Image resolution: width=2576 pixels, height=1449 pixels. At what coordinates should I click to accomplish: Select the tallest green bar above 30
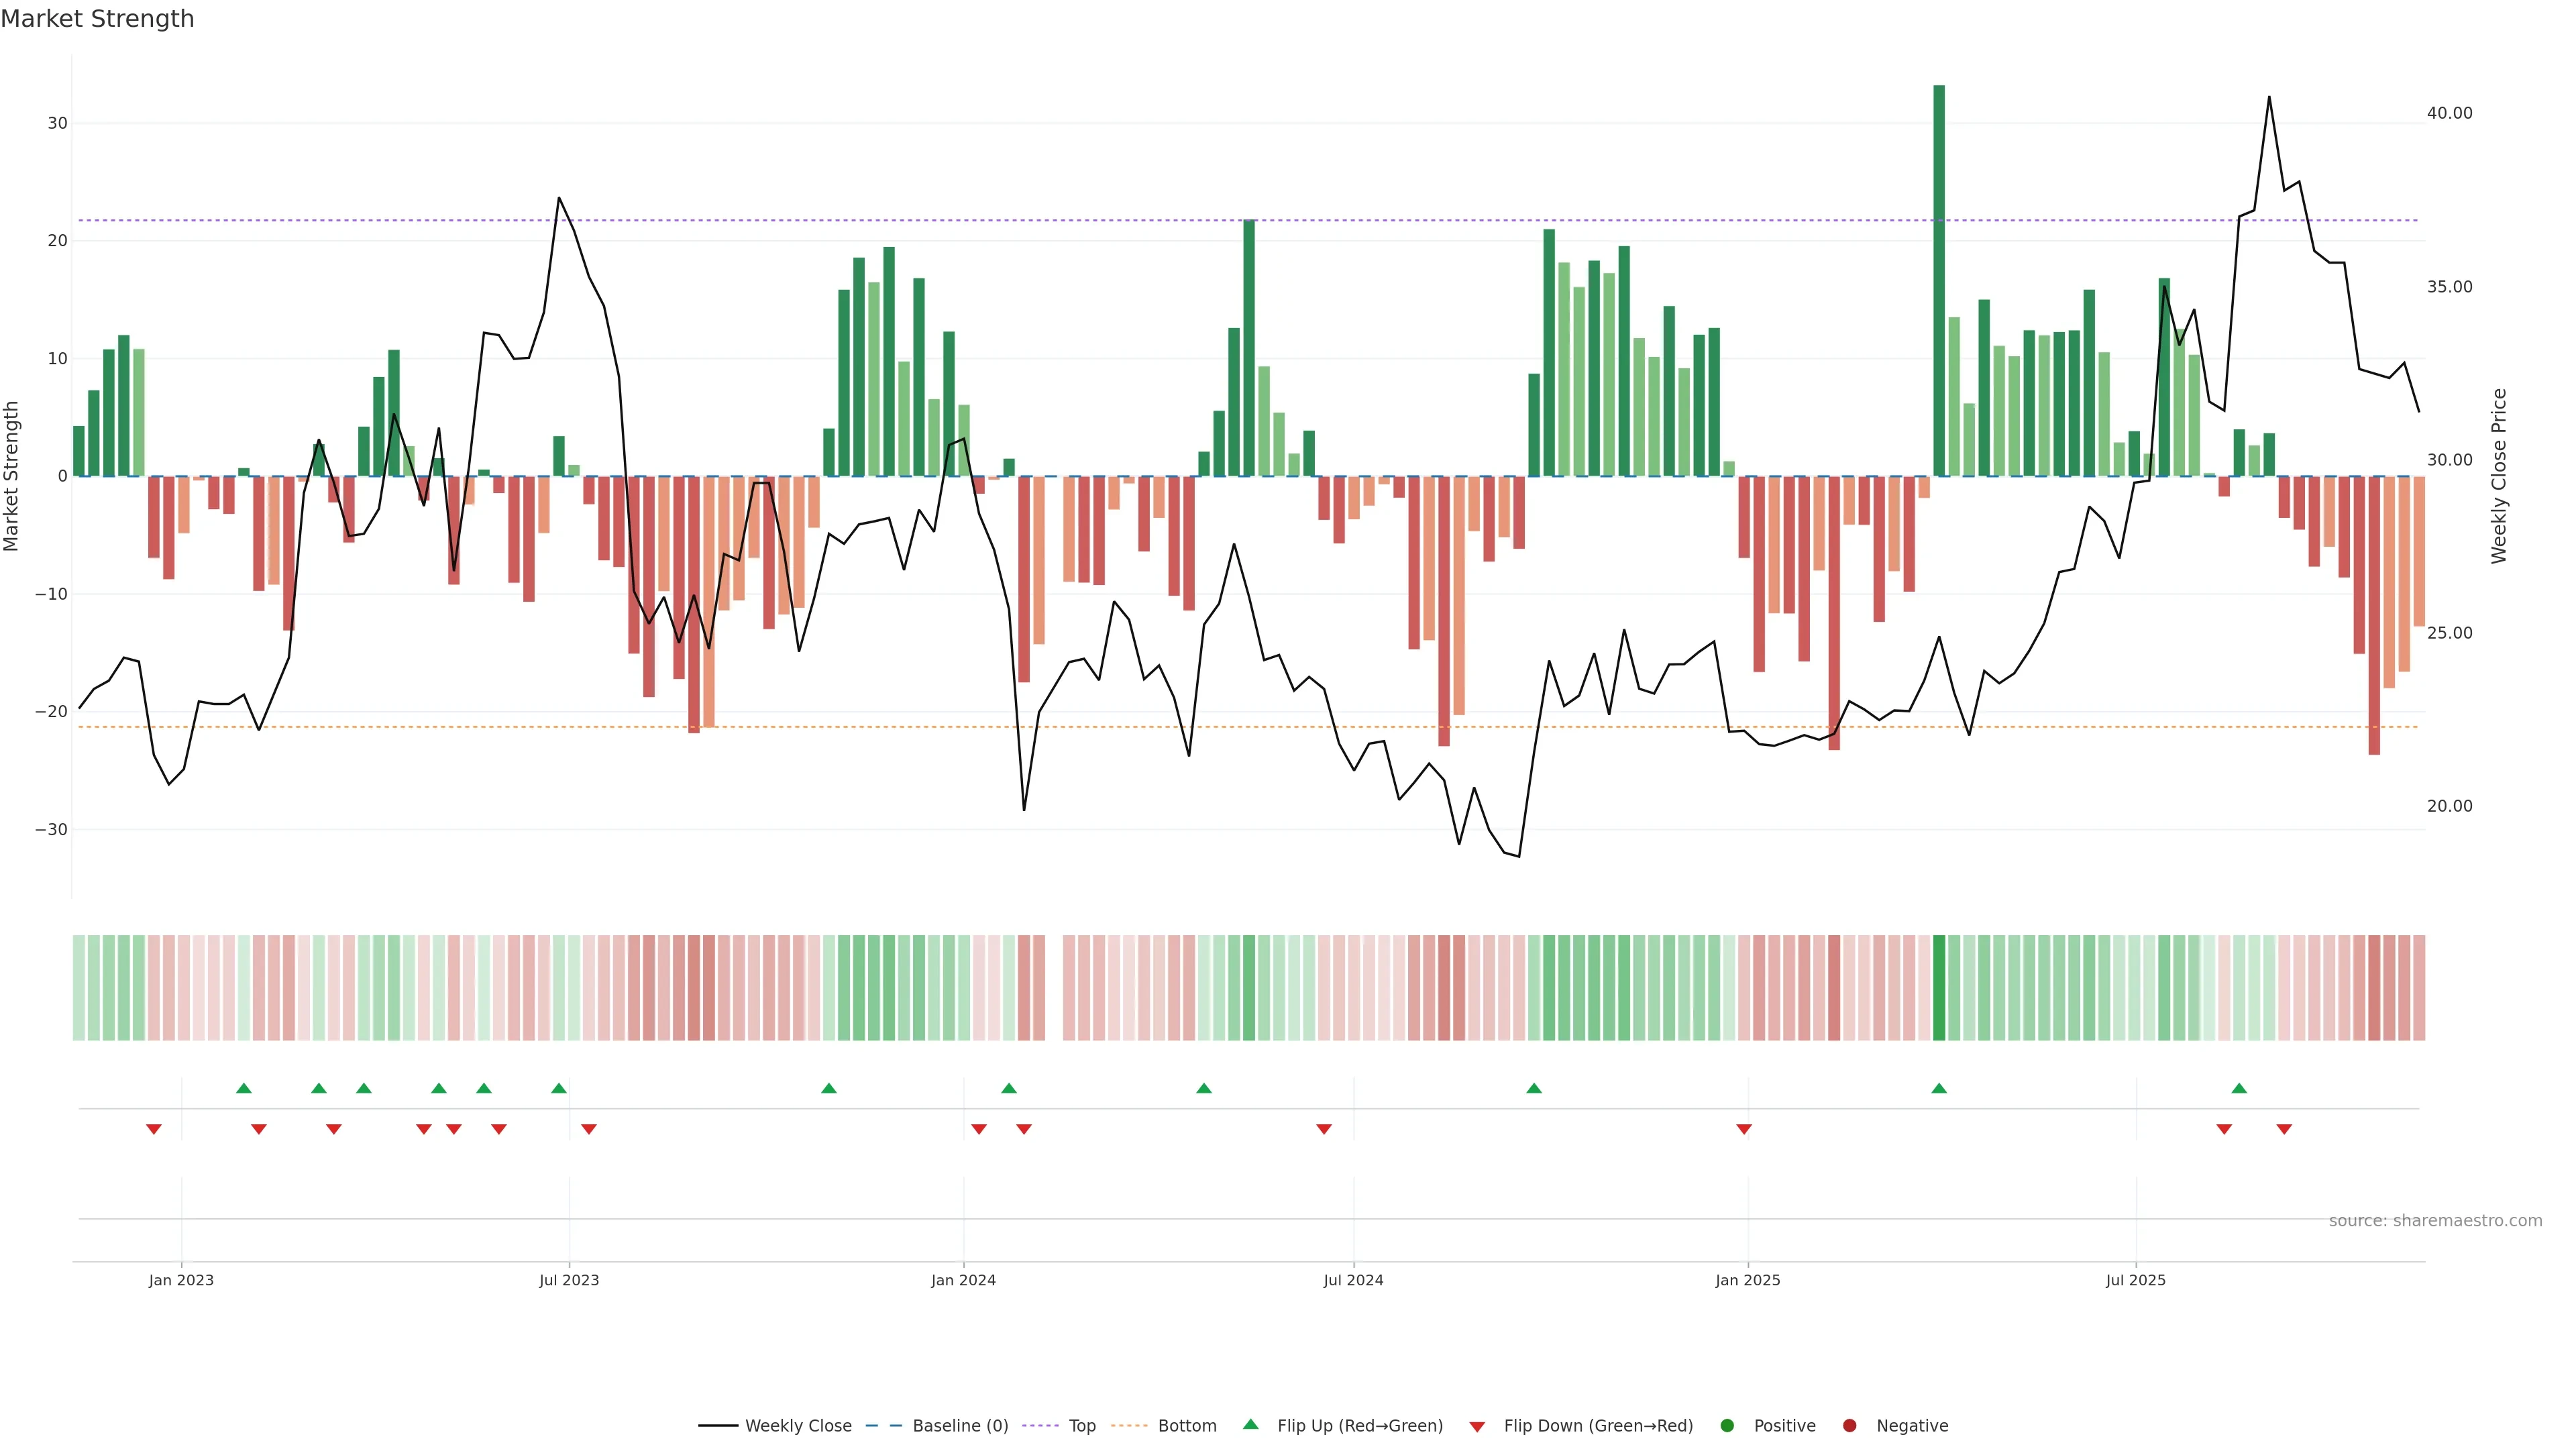1939,280
